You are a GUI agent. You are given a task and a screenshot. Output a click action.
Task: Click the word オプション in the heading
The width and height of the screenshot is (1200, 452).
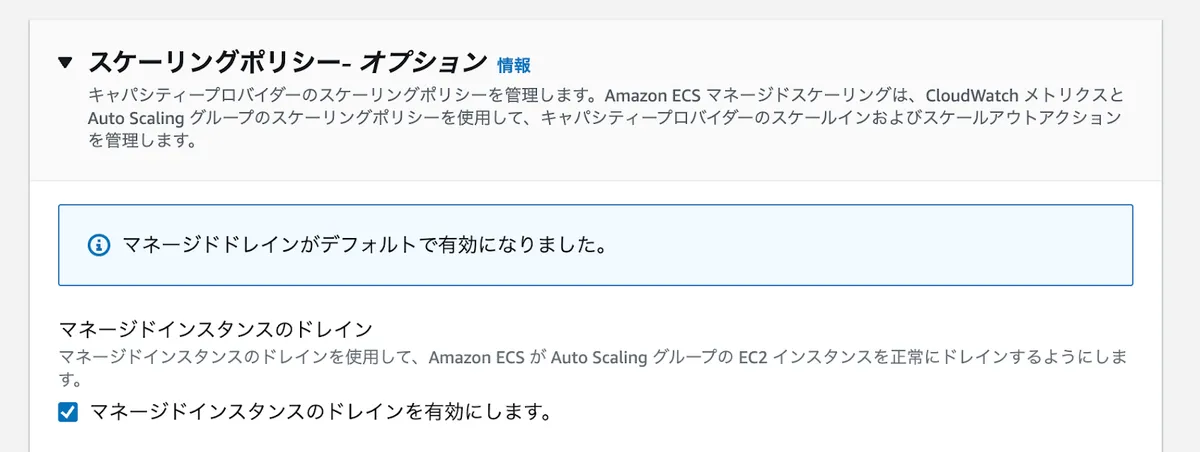423,62
